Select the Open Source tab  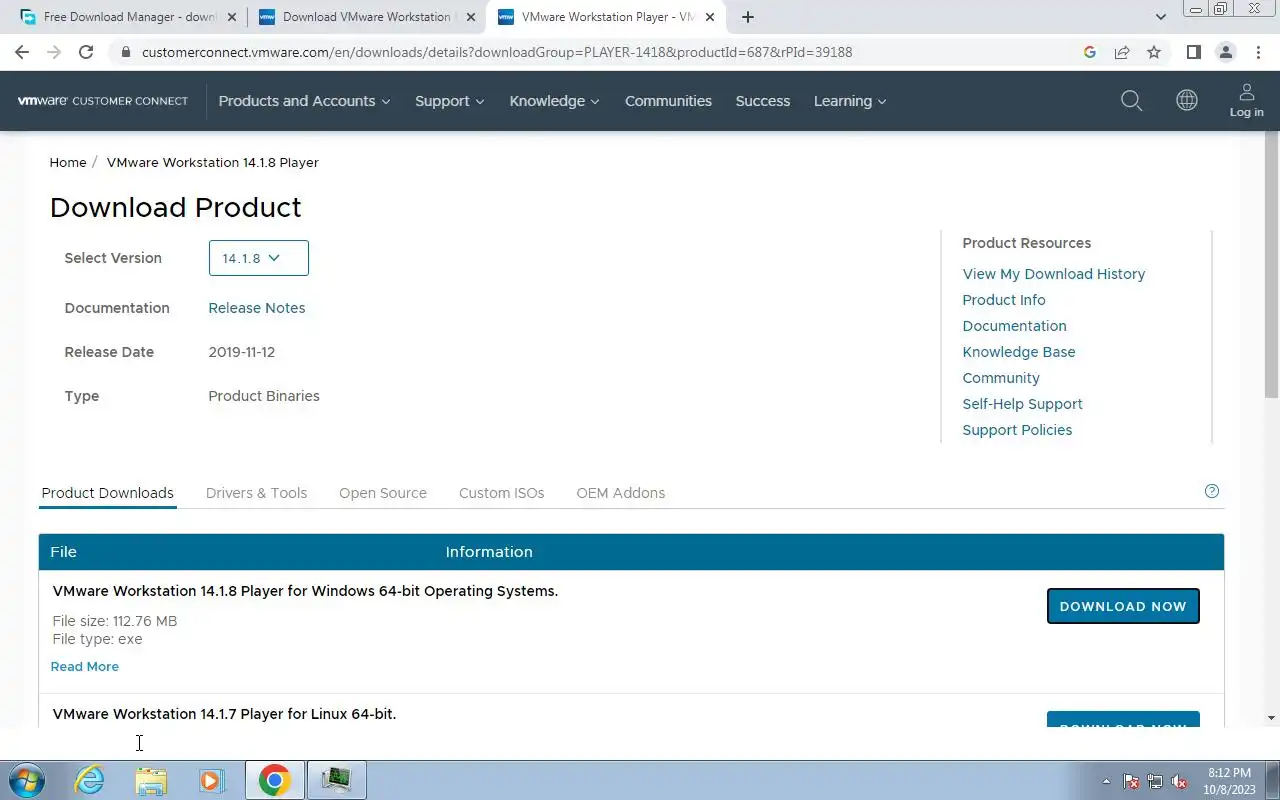click(383, 493)
